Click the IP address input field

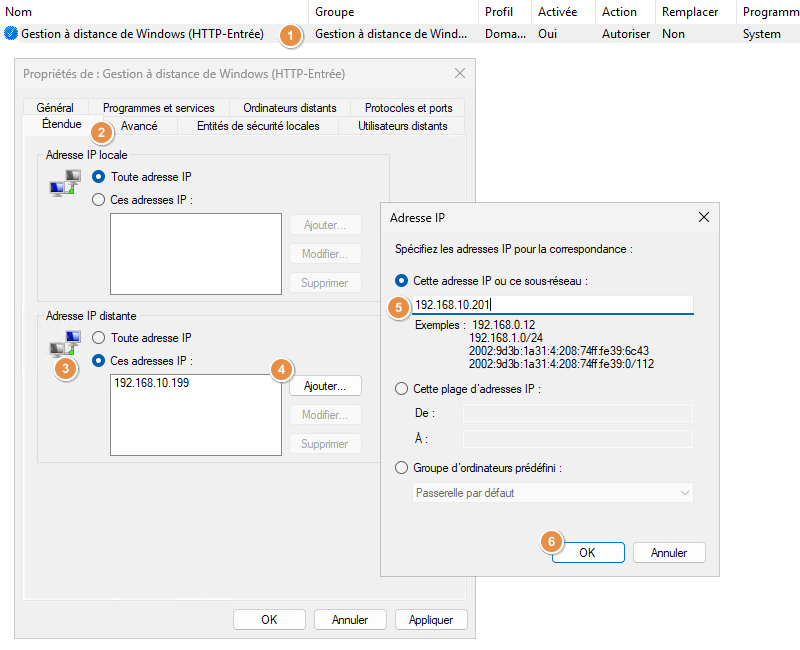point(552,305)
